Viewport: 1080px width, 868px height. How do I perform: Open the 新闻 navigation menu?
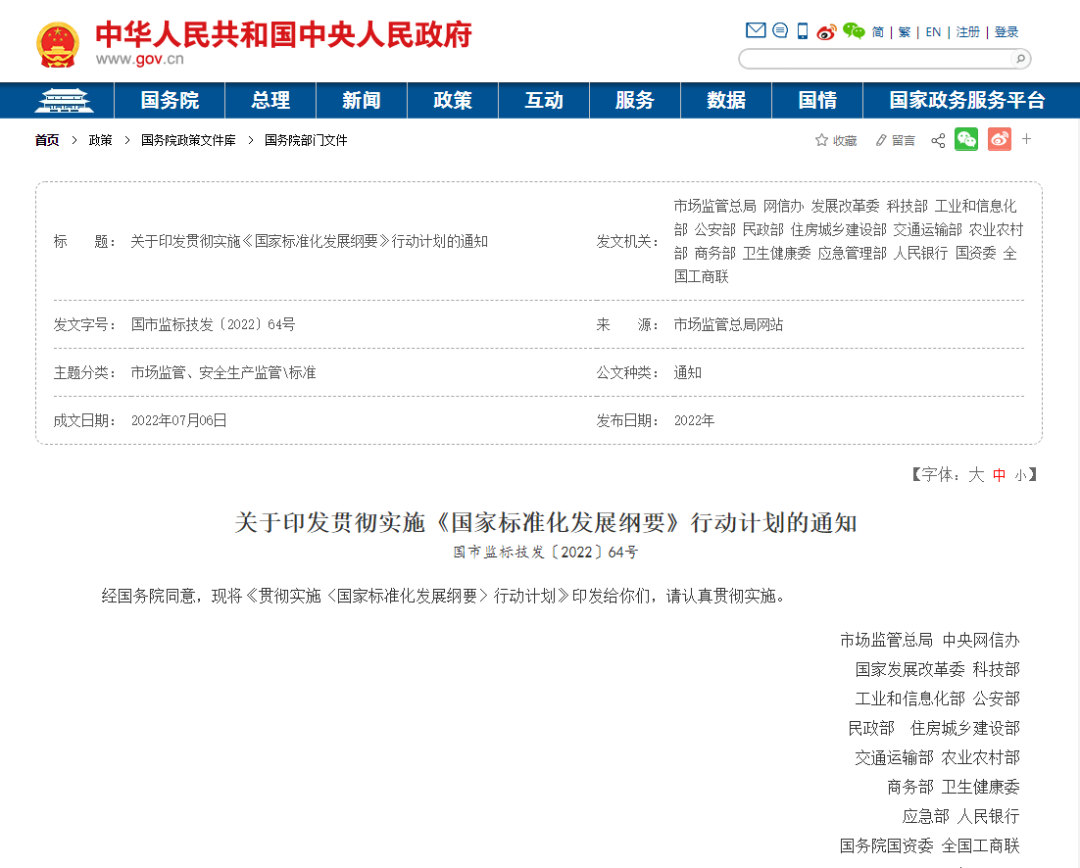(x=361, y=101)
